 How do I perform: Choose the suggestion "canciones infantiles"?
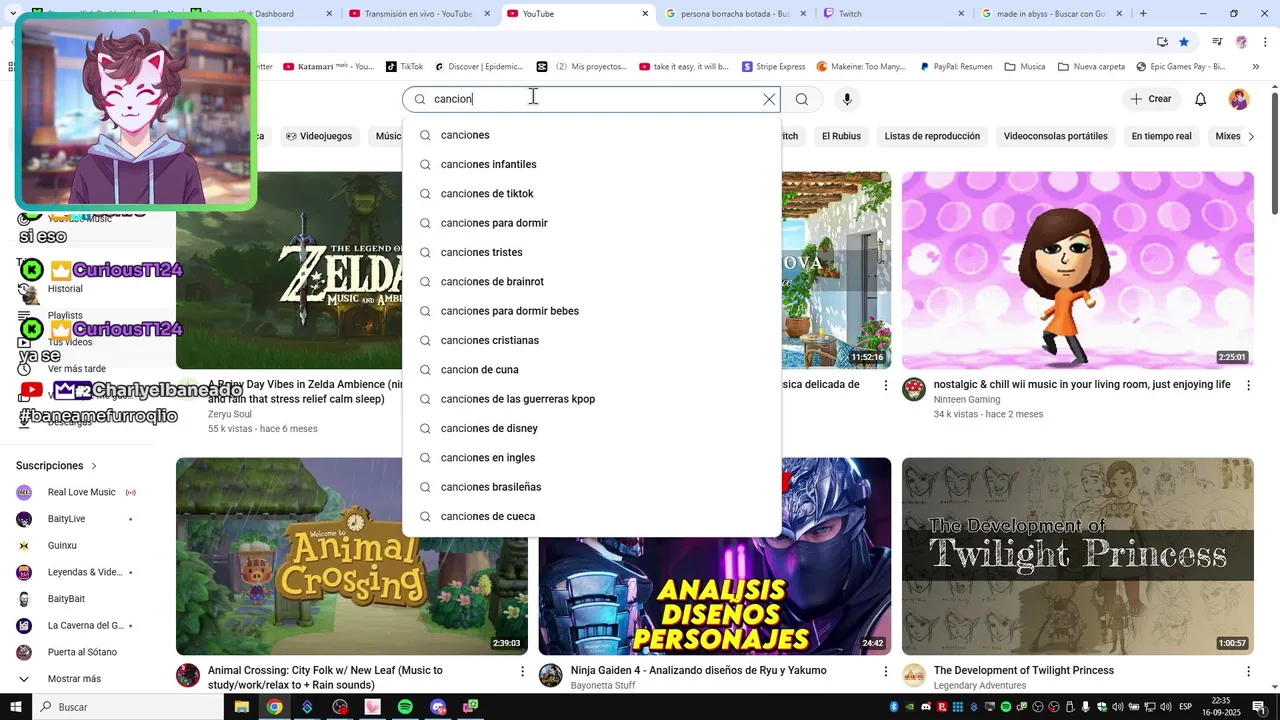tap(591, 164)
